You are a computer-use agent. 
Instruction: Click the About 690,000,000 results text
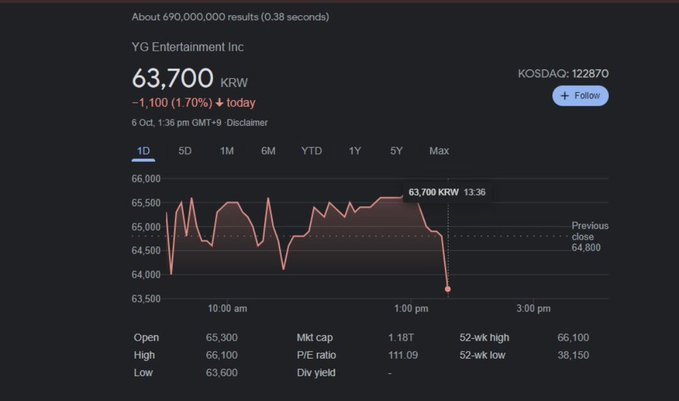tap(230, 17)
